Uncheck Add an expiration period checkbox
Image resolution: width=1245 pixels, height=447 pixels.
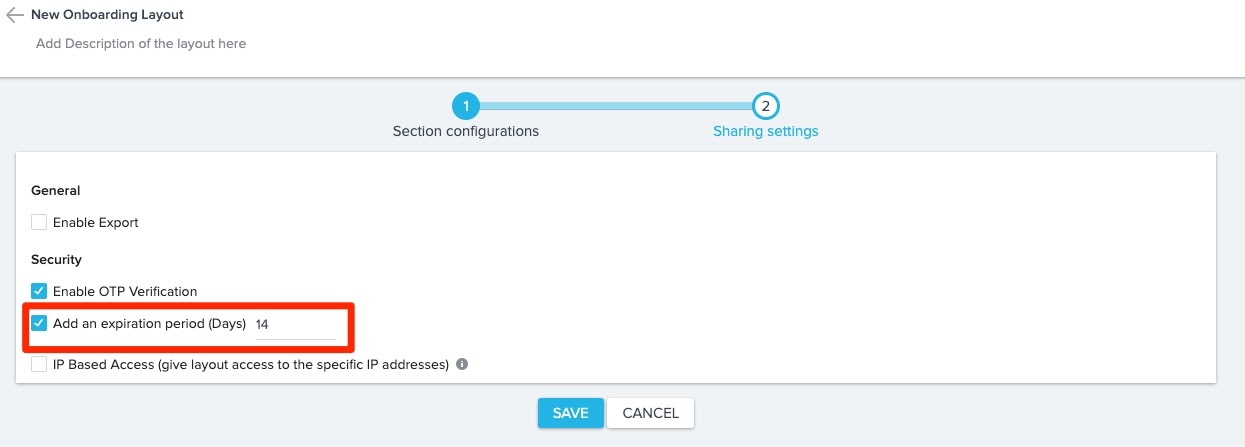coord(39,323)
